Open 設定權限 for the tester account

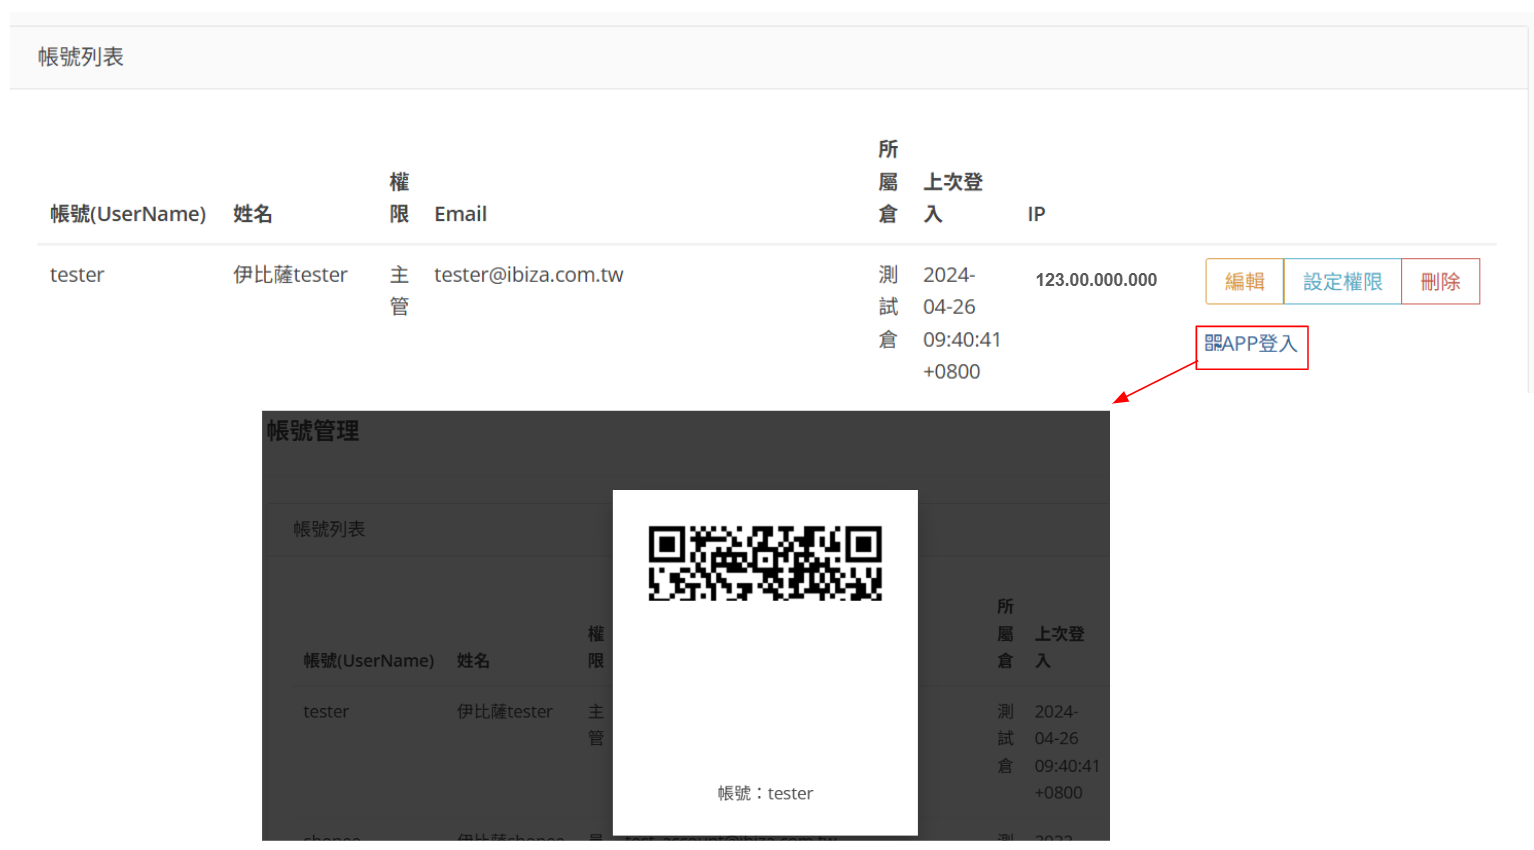point(1342,282)
